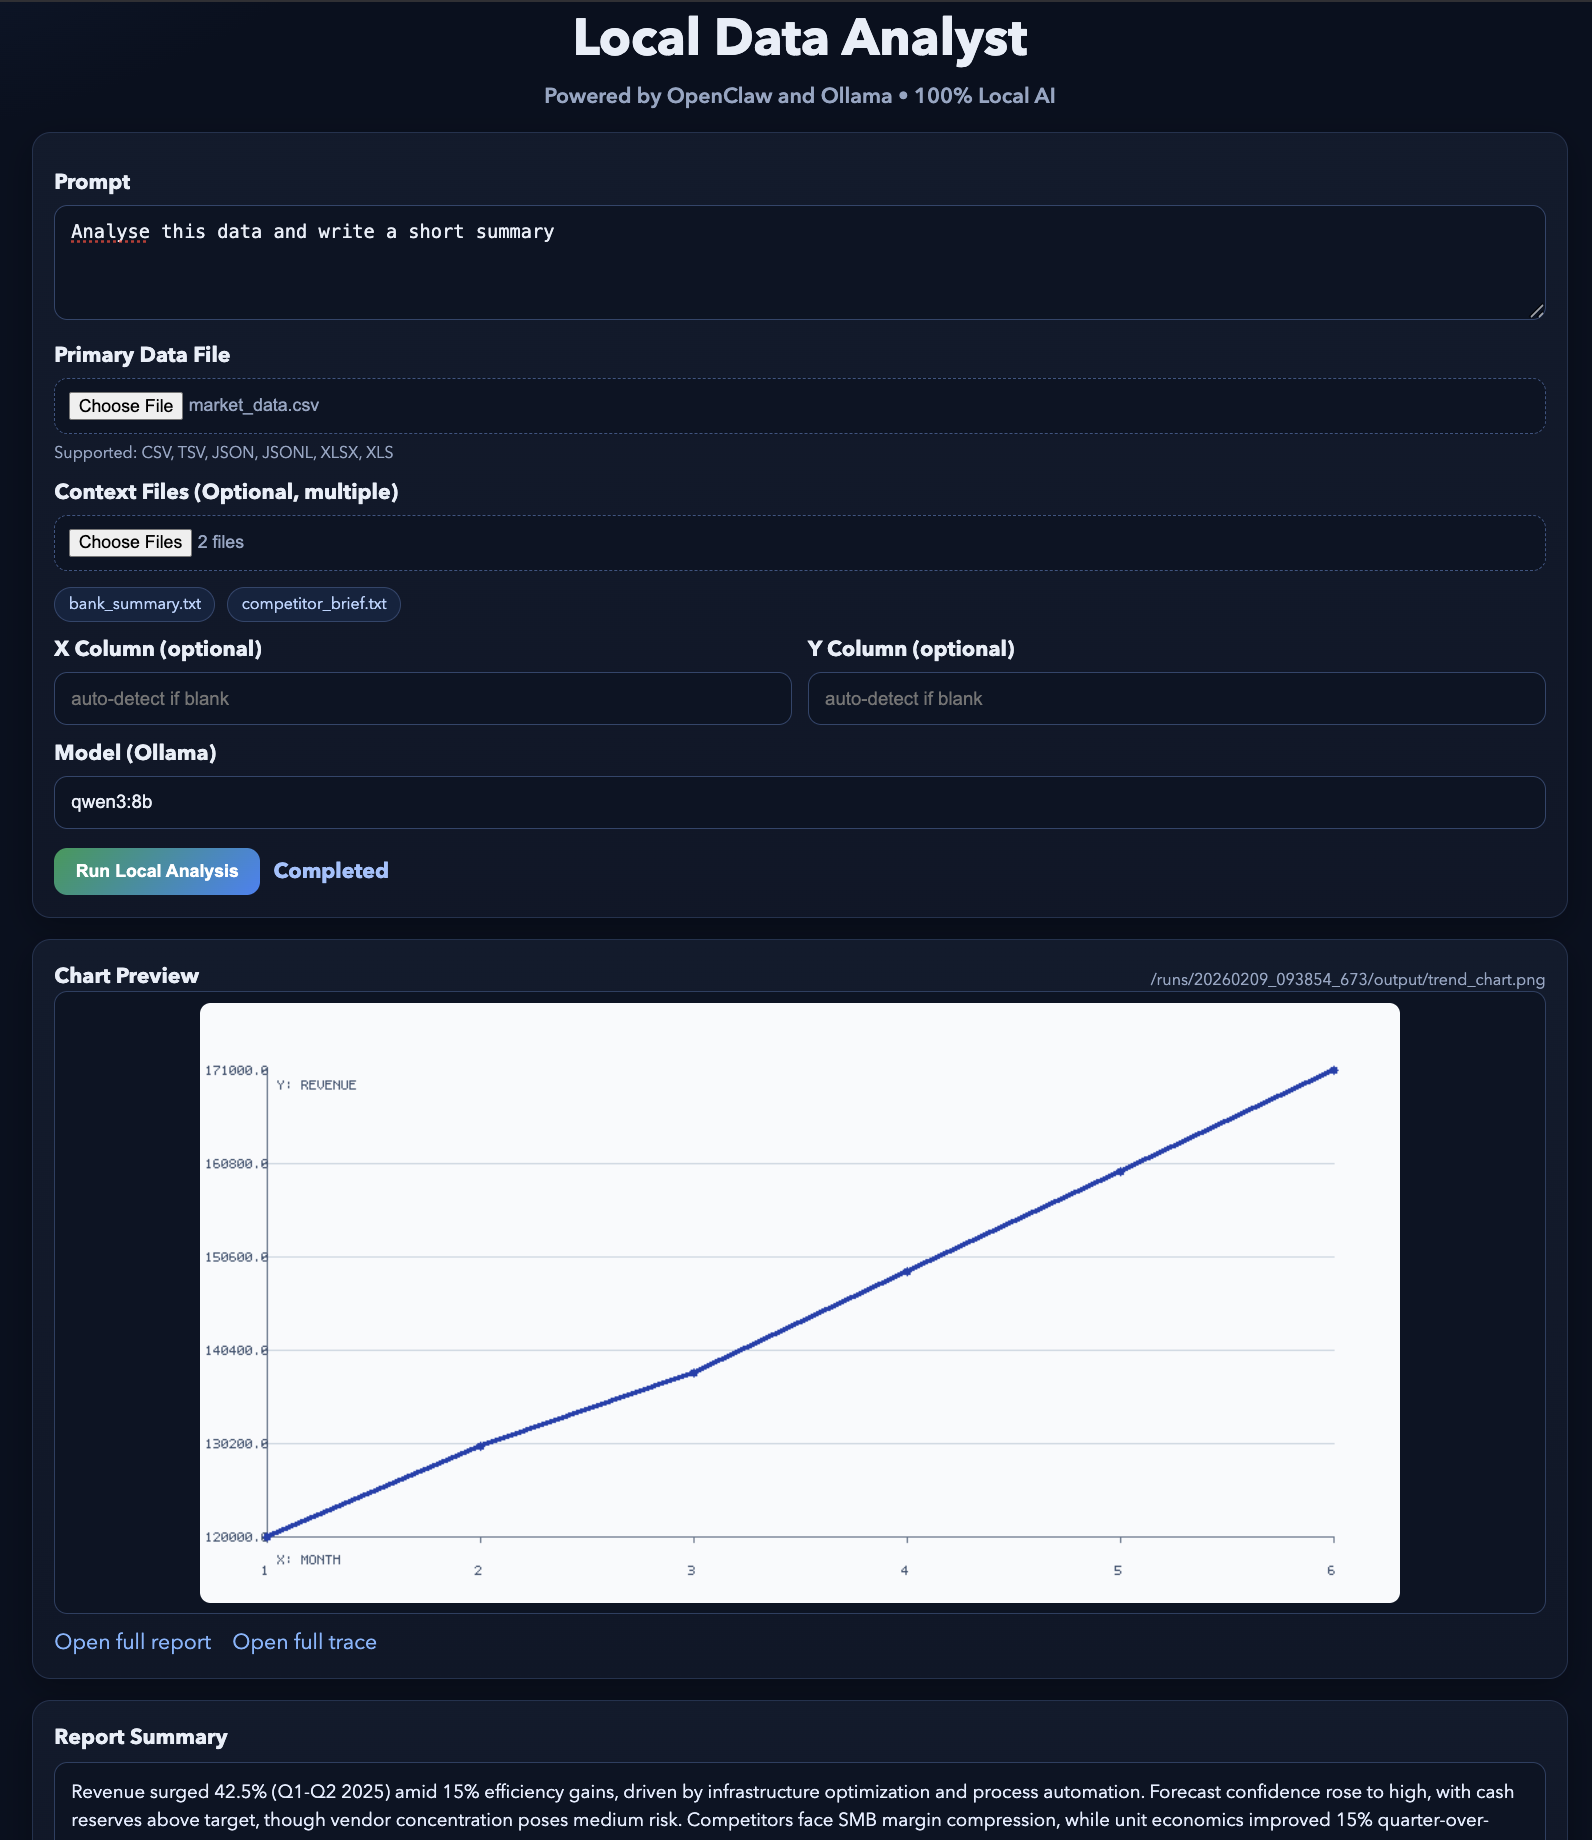Click the Run Local Analysis button

(x=157, y=871)
